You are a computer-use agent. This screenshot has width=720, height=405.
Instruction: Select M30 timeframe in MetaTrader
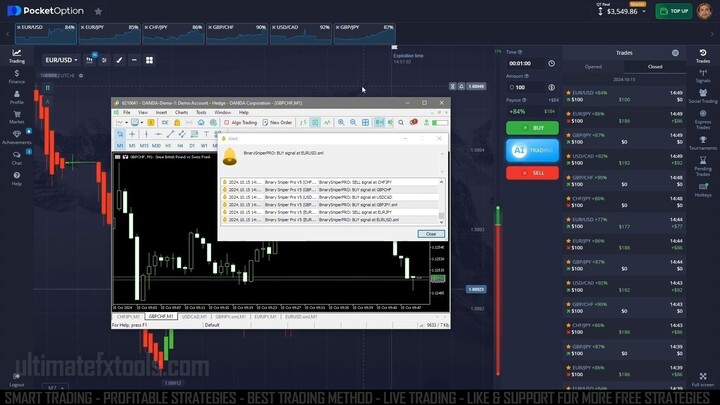pyautogui.click(x=156, y=146)
